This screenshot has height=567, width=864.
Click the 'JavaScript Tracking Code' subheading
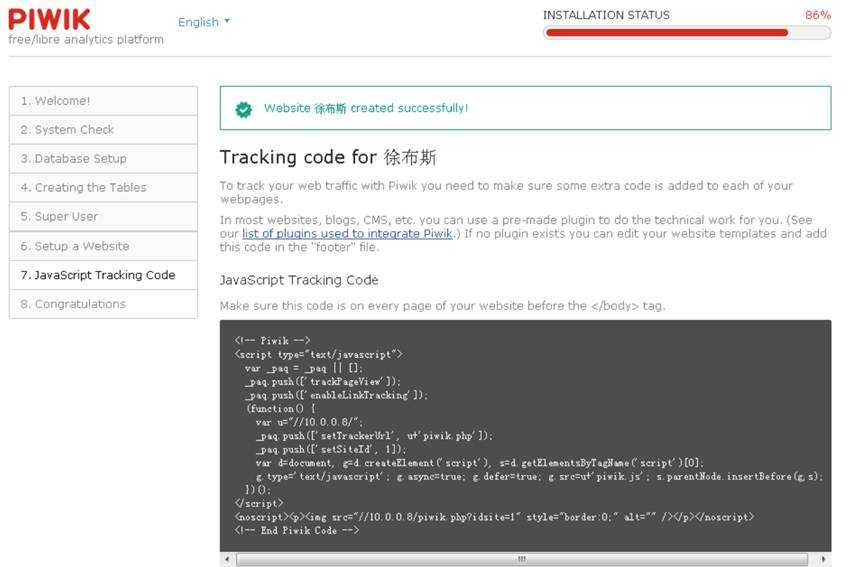(299, 280)
